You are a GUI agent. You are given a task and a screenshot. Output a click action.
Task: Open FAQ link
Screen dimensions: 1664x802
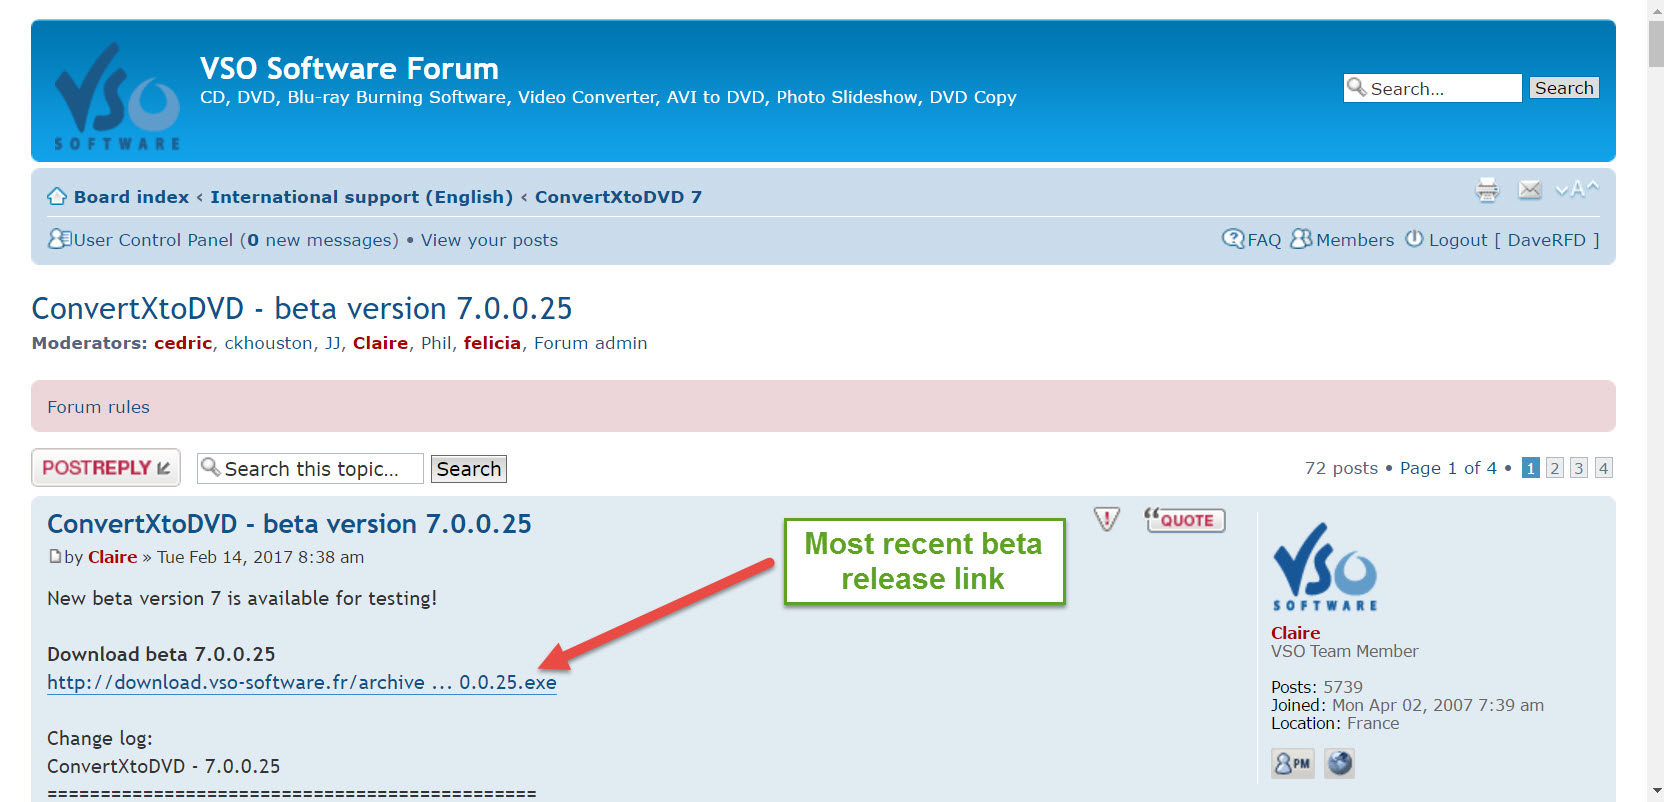(x=1264, y=240)
